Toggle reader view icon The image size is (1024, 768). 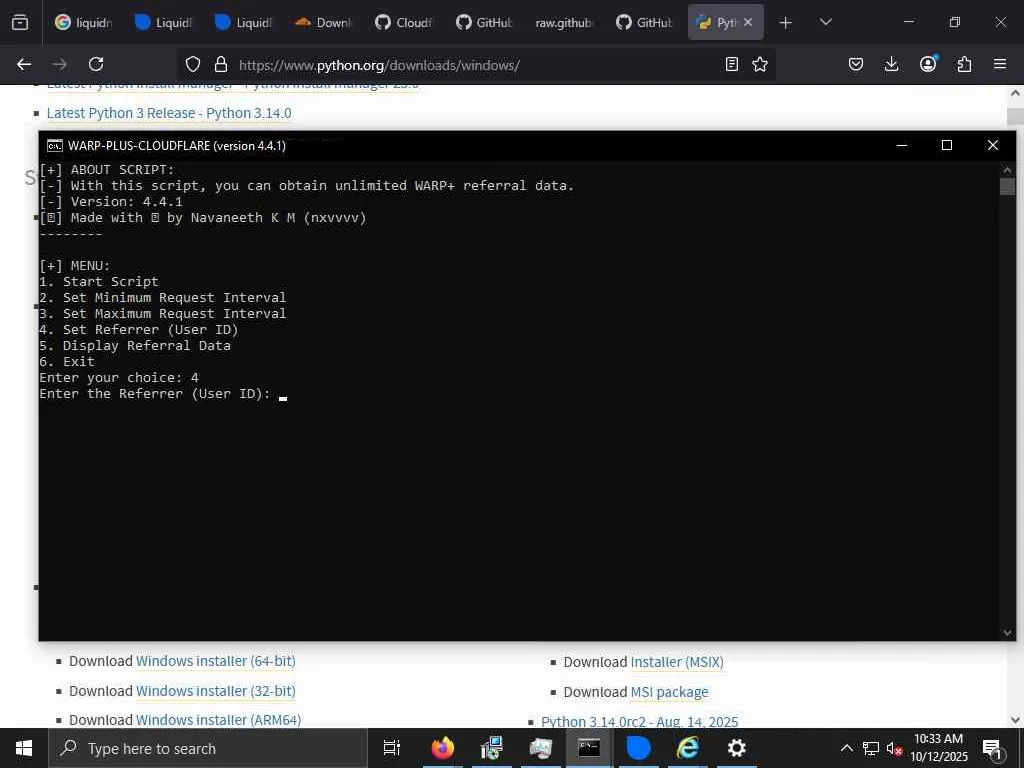[x=732, y=64]
